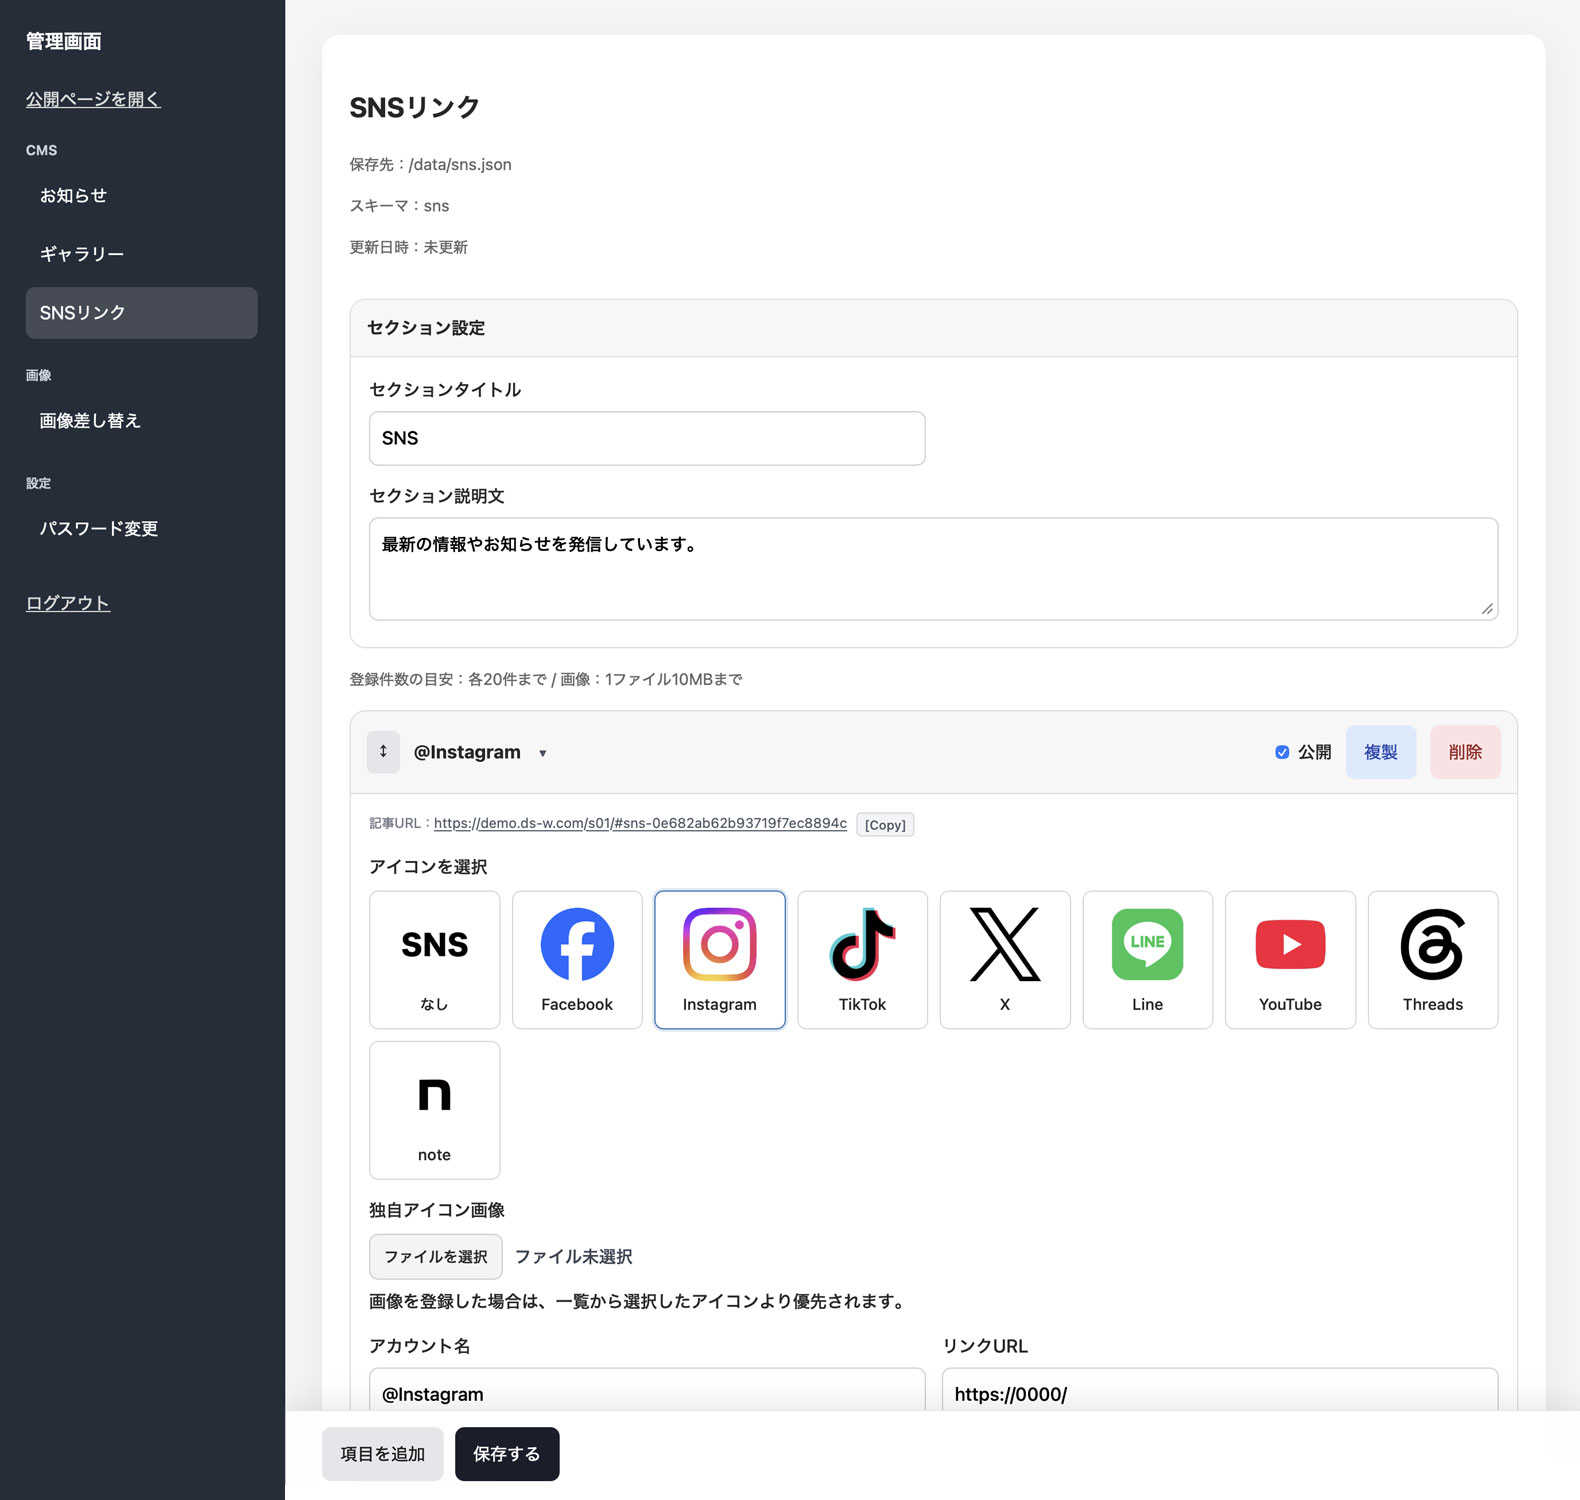Save changes with 保存する button
Viewport: 1580px width, 1500px height.
[x=507, y=1454]
